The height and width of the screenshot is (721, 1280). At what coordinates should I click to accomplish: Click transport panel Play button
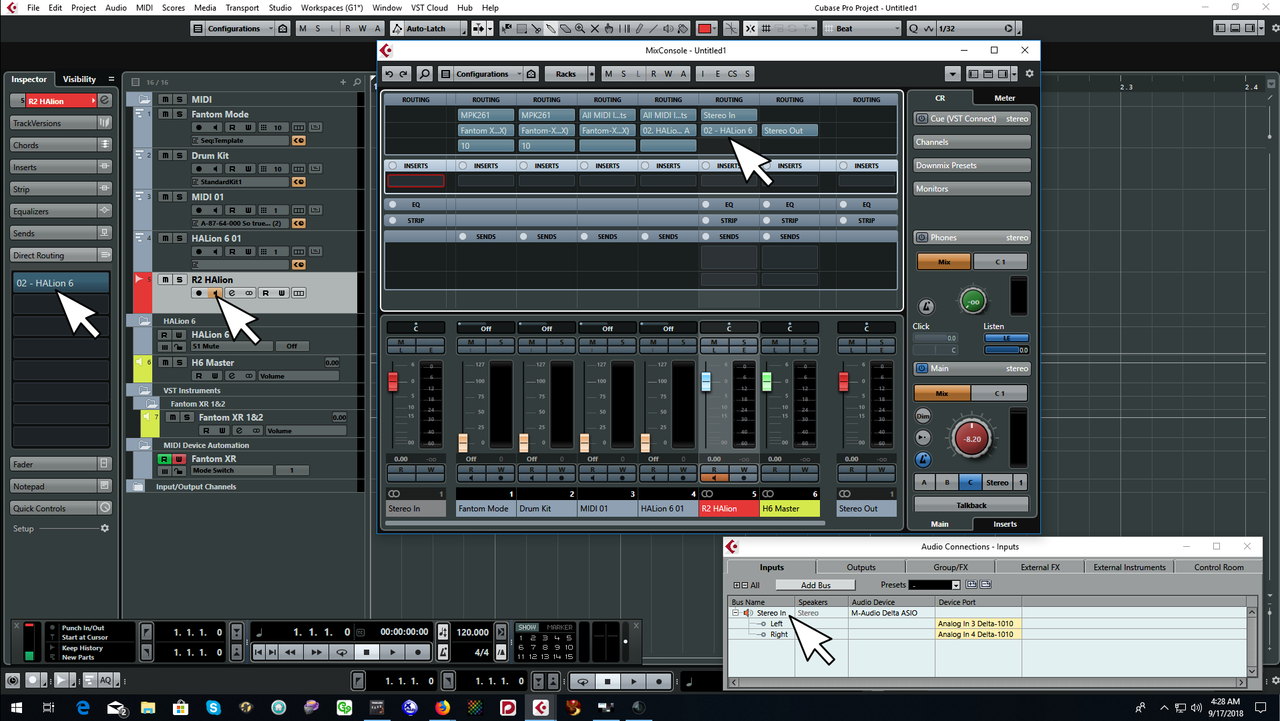[x=393, y=652]
